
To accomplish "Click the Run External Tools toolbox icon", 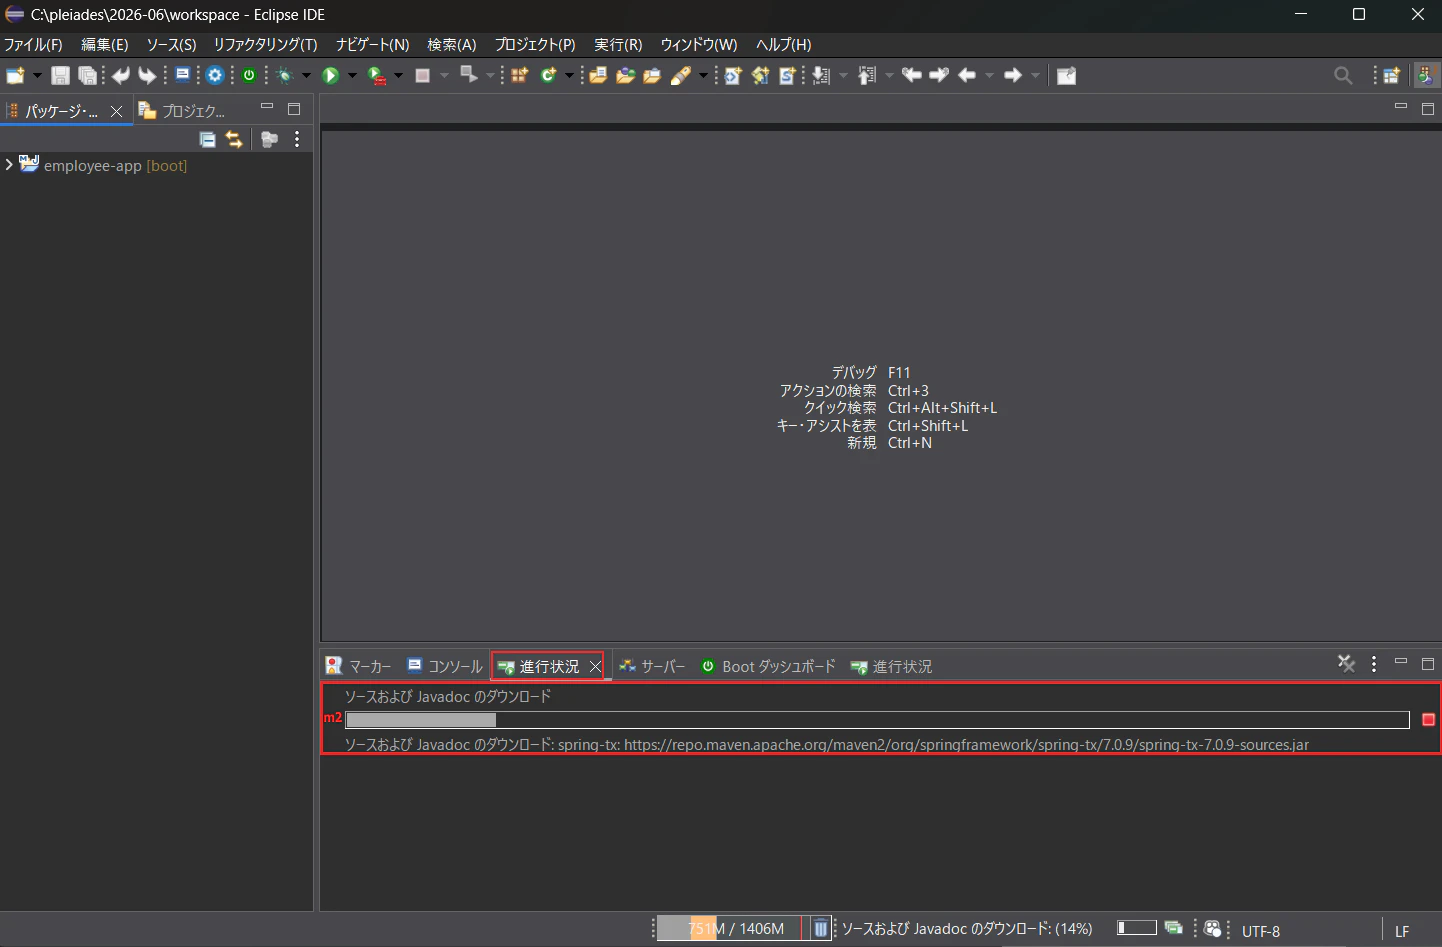I will 377,76.
